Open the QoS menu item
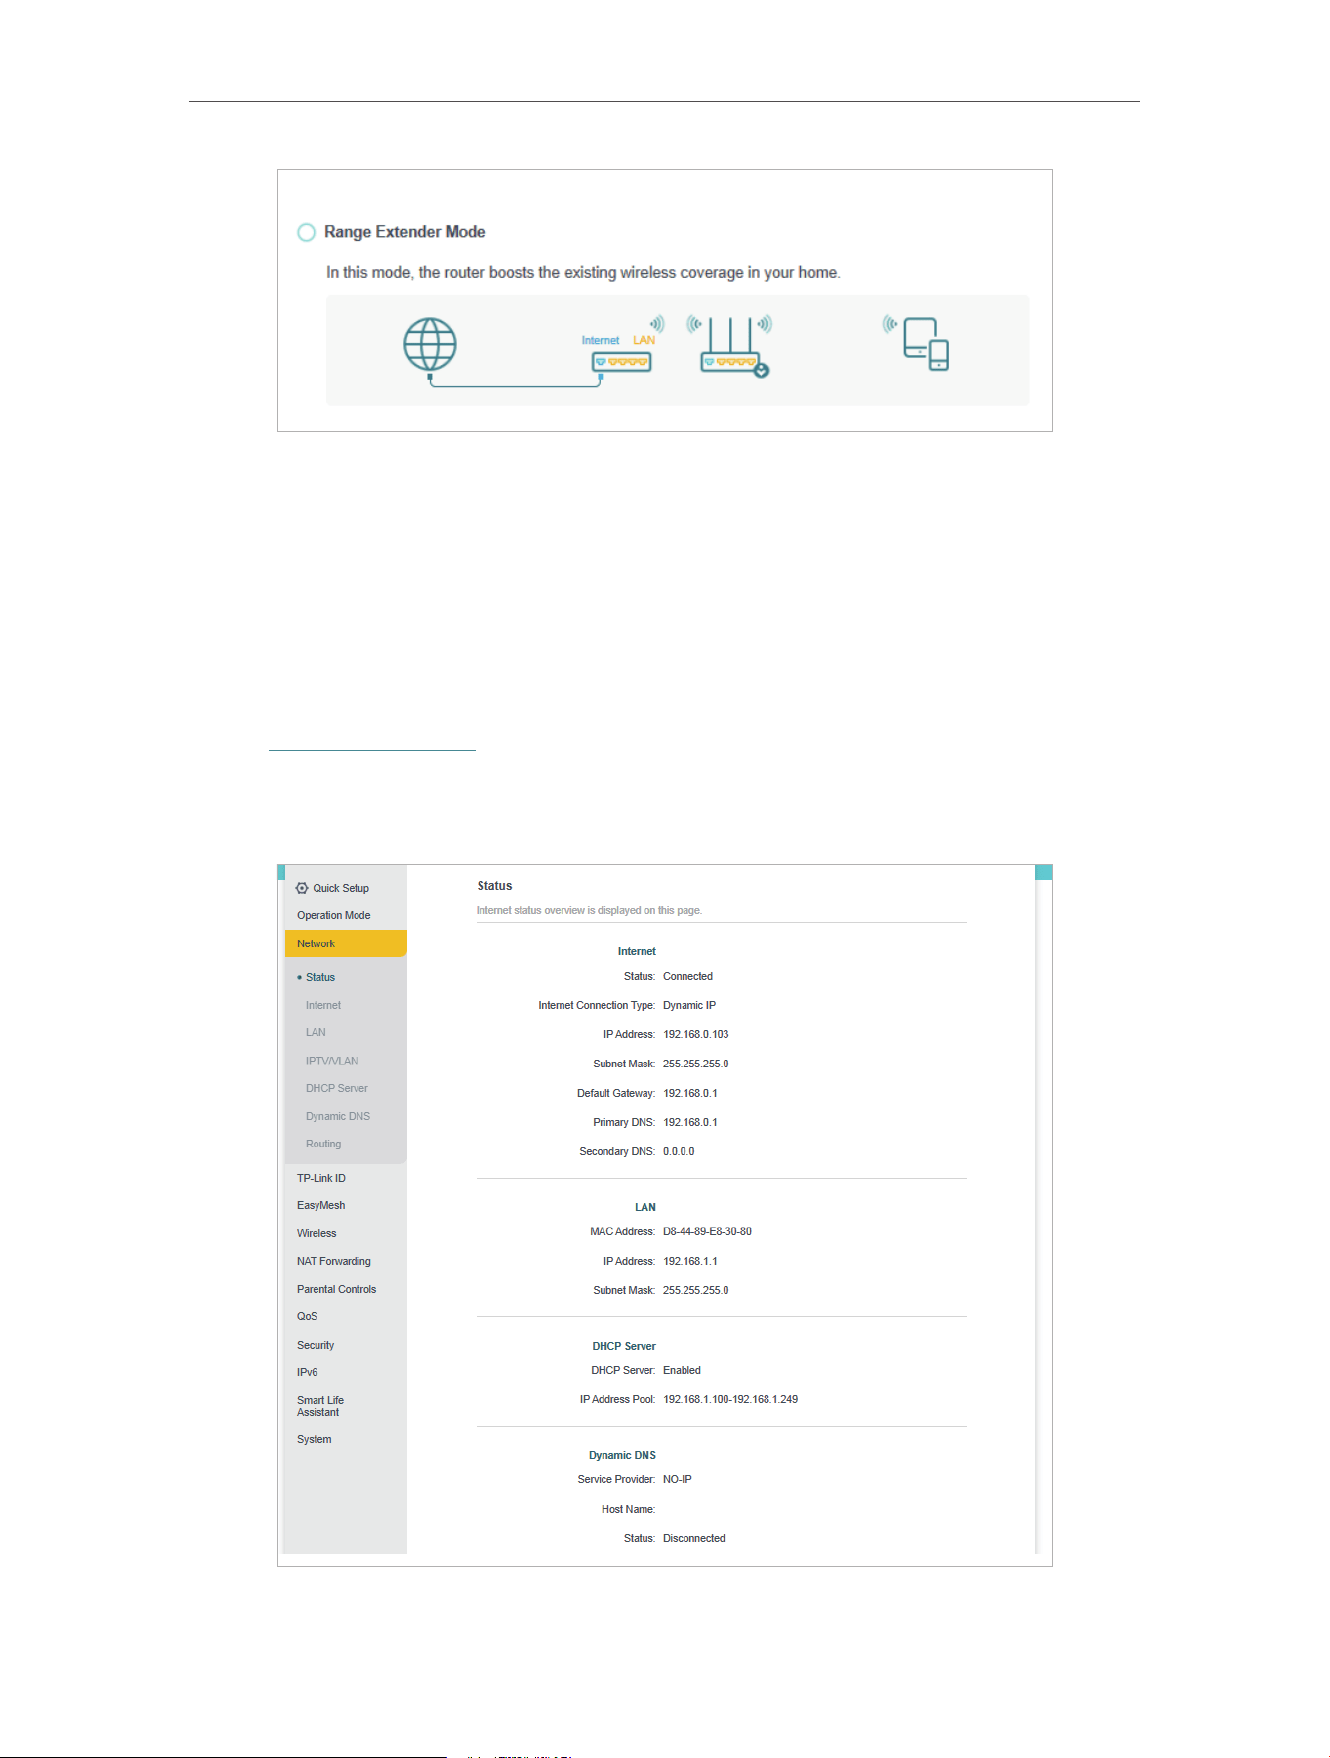 point(307,1316)
